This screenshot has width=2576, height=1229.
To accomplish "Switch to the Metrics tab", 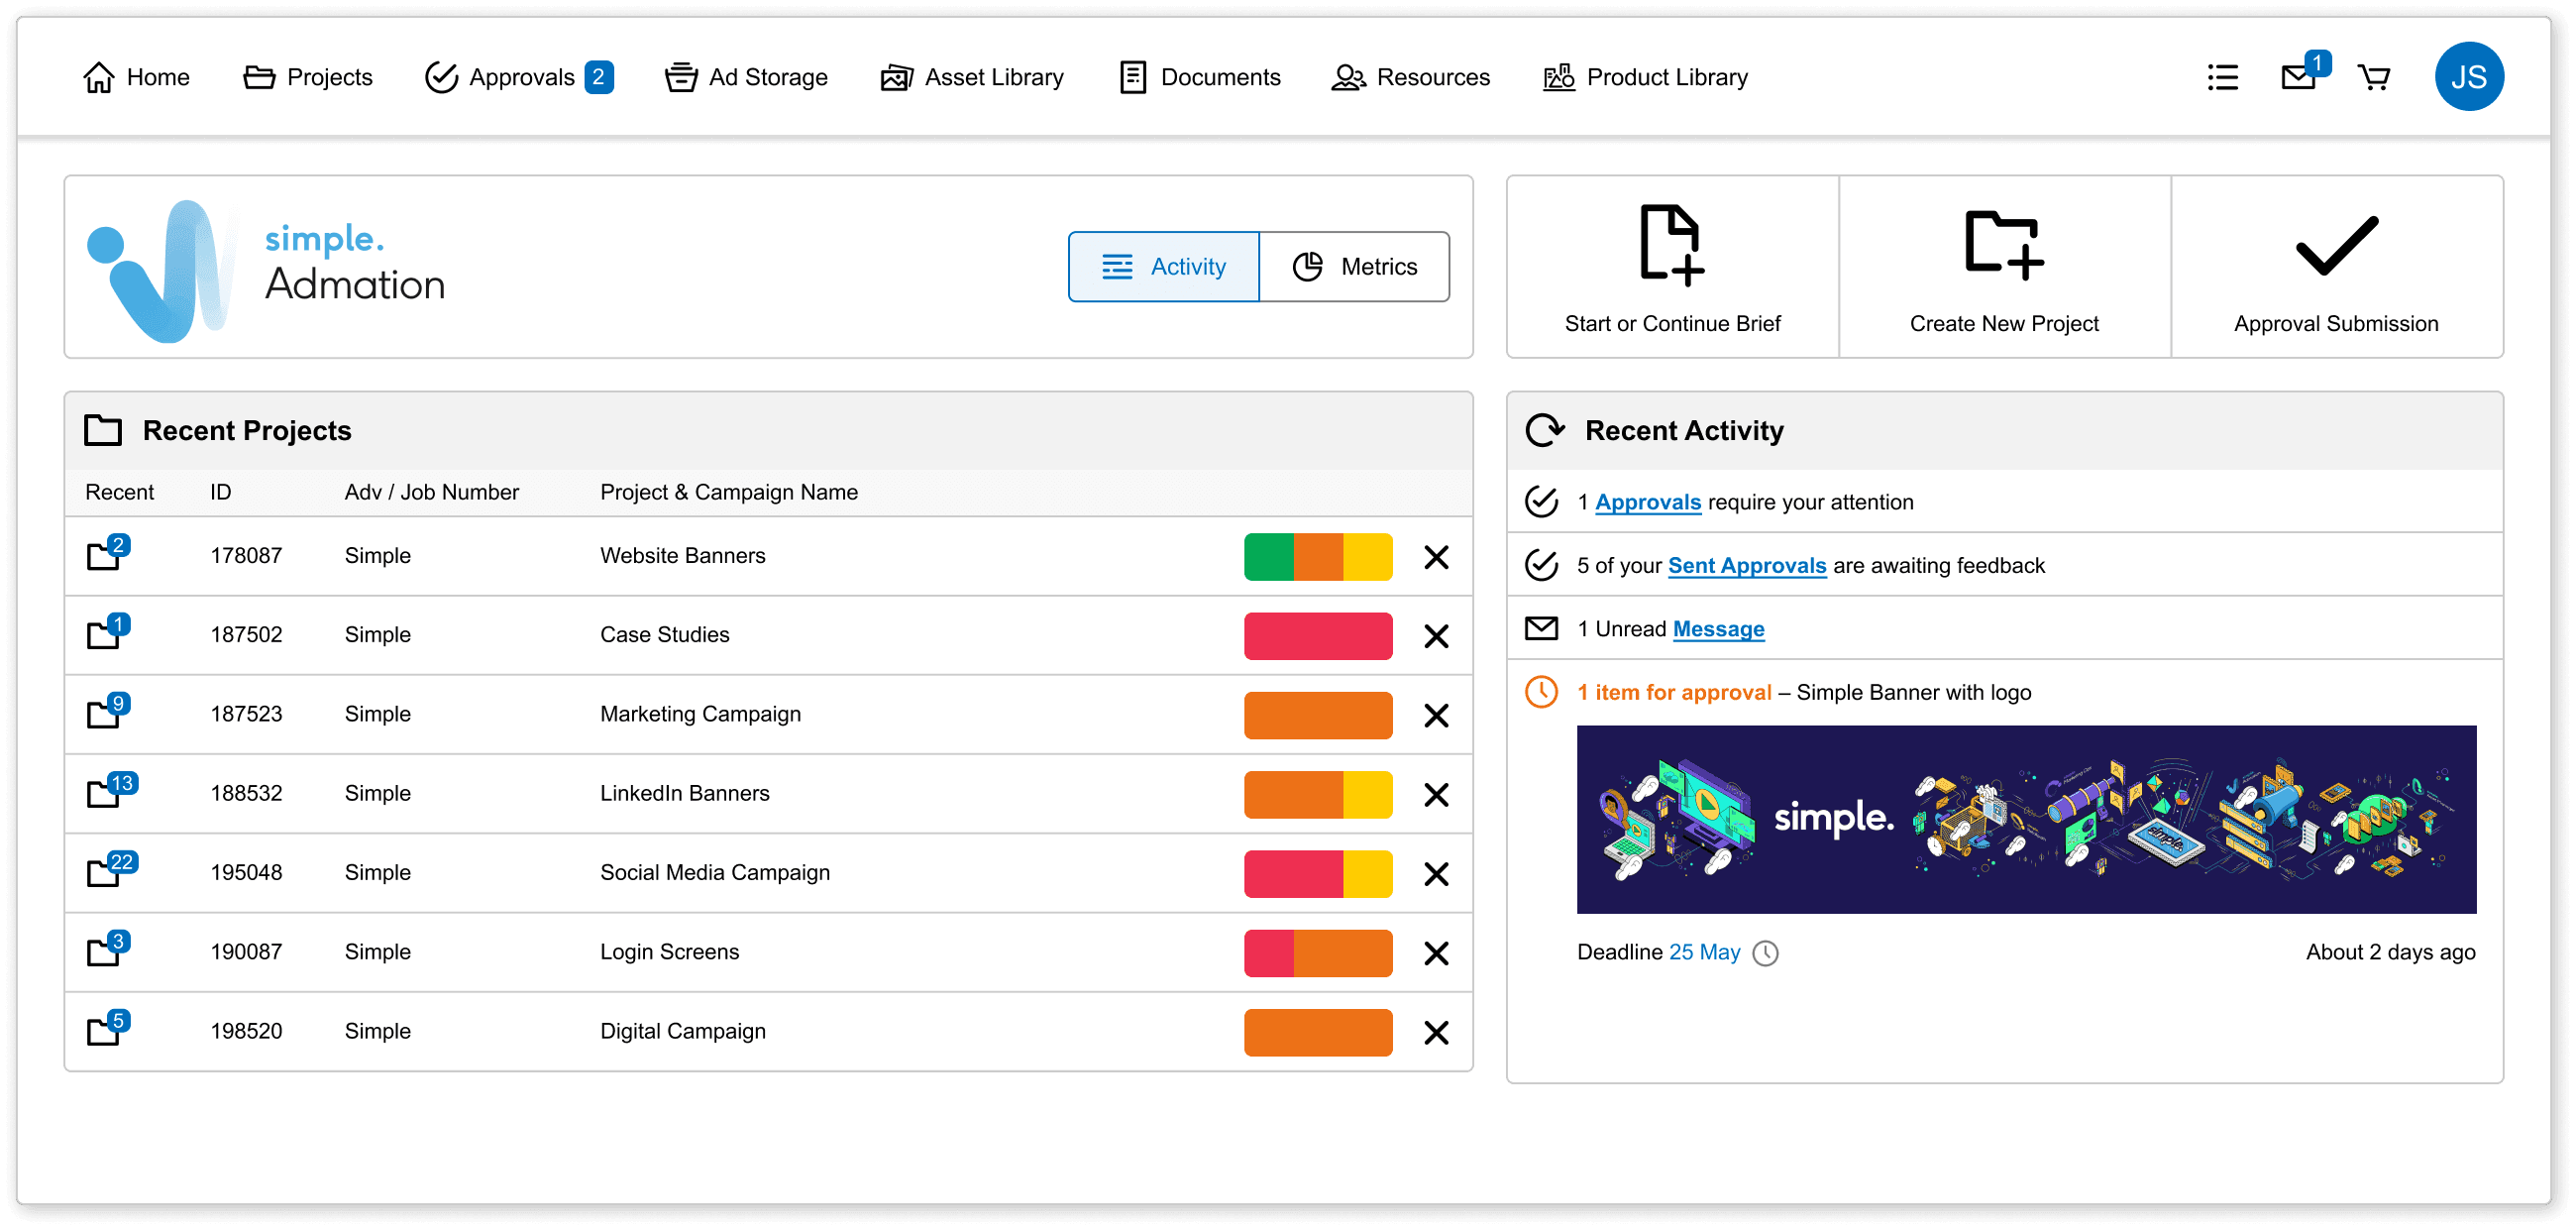I will coord(1354,266).
